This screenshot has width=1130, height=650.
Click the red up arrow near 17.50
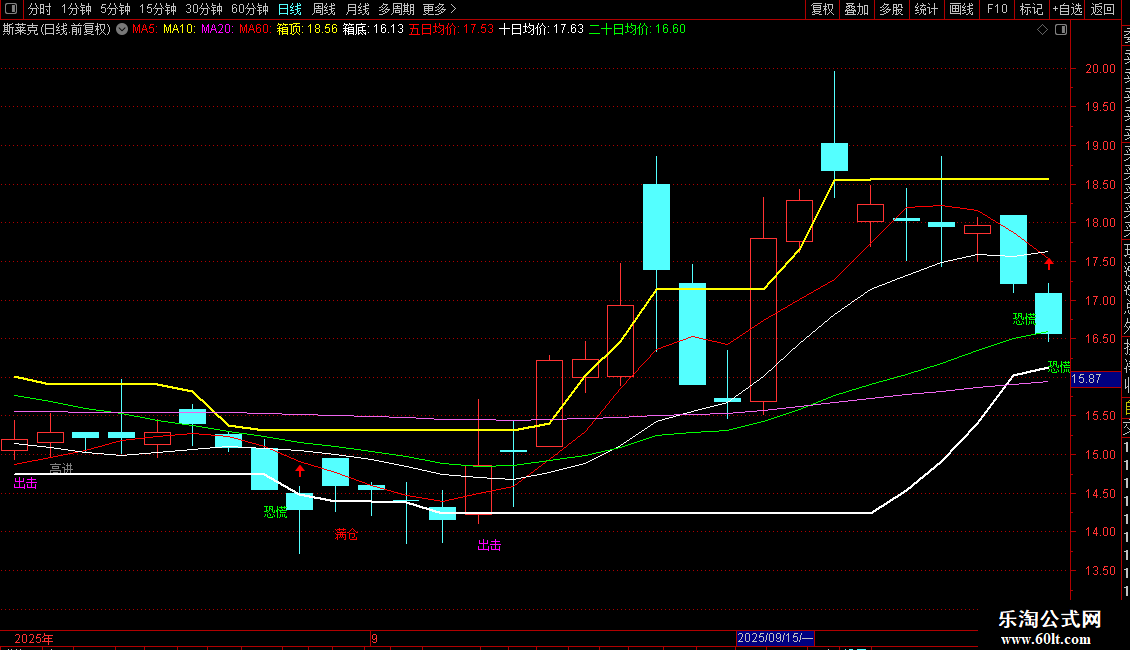(x=1049, y=264)
